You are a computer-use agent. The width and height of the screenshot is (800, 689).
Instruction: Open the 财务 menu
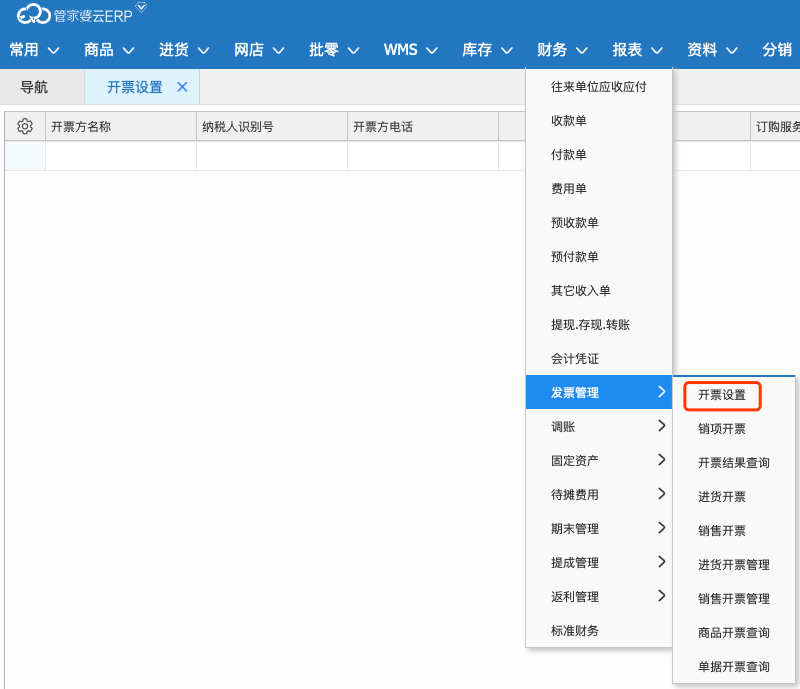(562, 50)
